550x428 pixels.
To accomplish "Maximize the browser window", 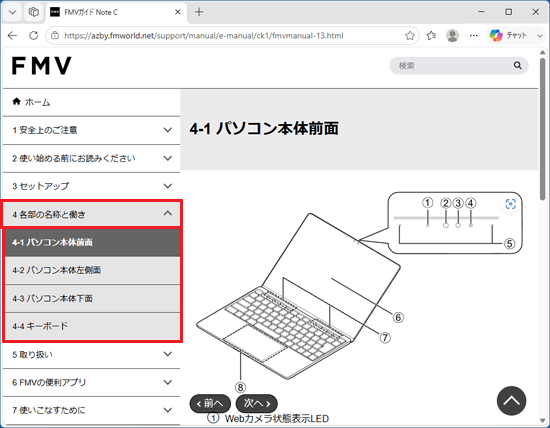I will tap(509, 12).
